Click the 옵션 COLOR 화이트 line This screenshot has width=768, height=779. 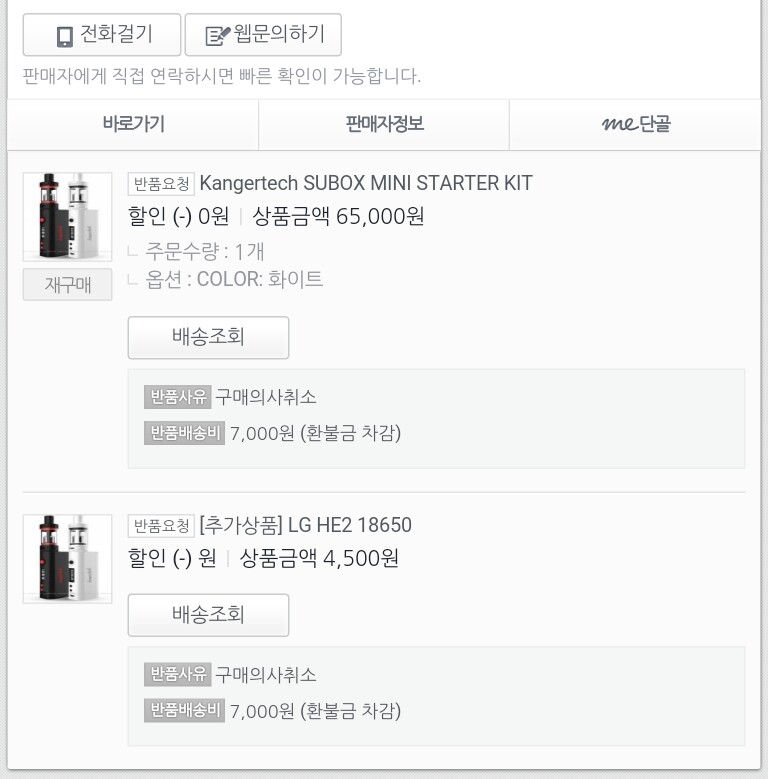click(234, 279)
